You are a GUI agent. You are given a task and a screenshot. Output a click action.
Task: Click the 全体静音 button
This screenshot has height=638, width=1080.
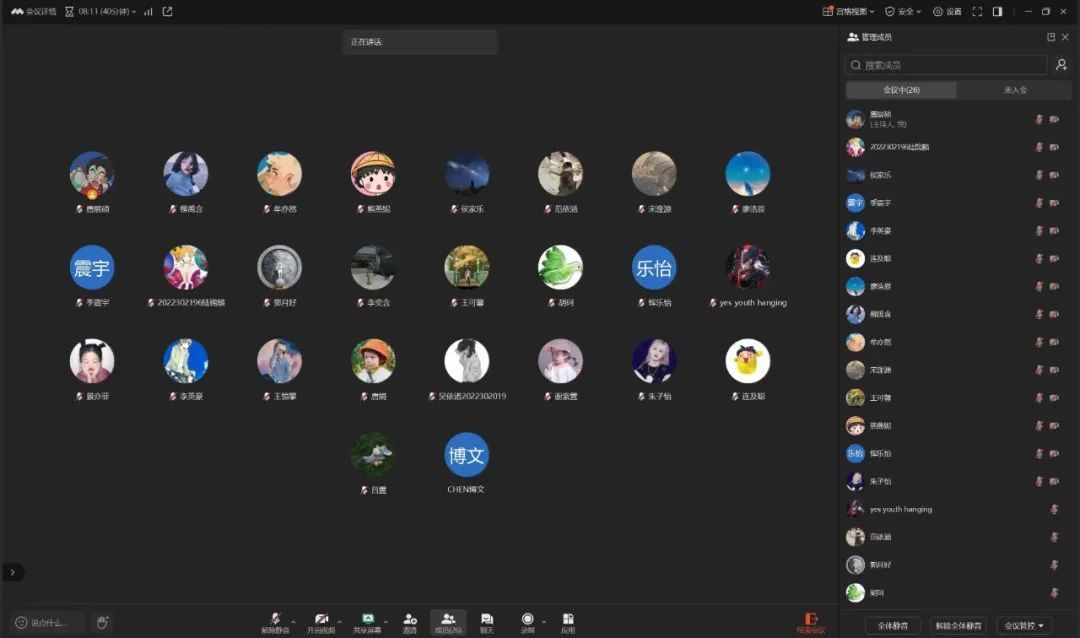892,626
